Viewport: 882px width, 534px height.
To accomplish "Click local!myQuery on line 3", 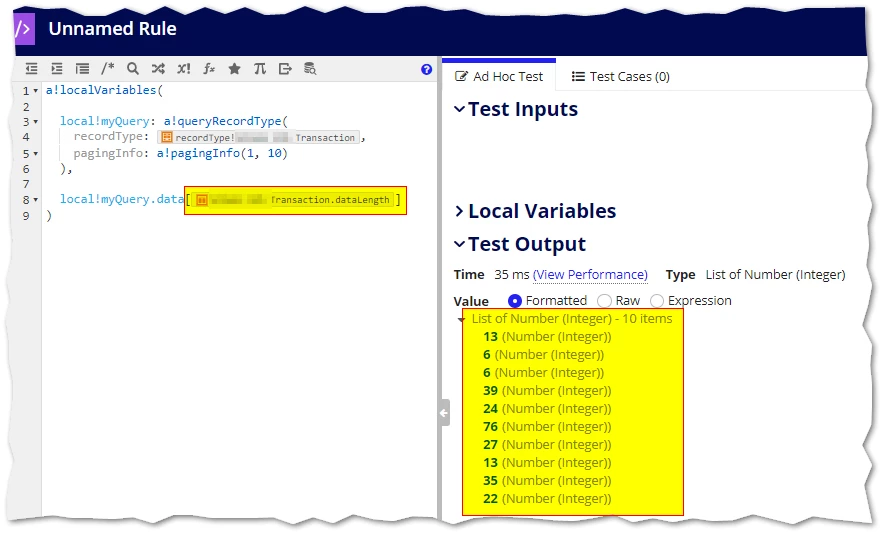I will 105,121.
